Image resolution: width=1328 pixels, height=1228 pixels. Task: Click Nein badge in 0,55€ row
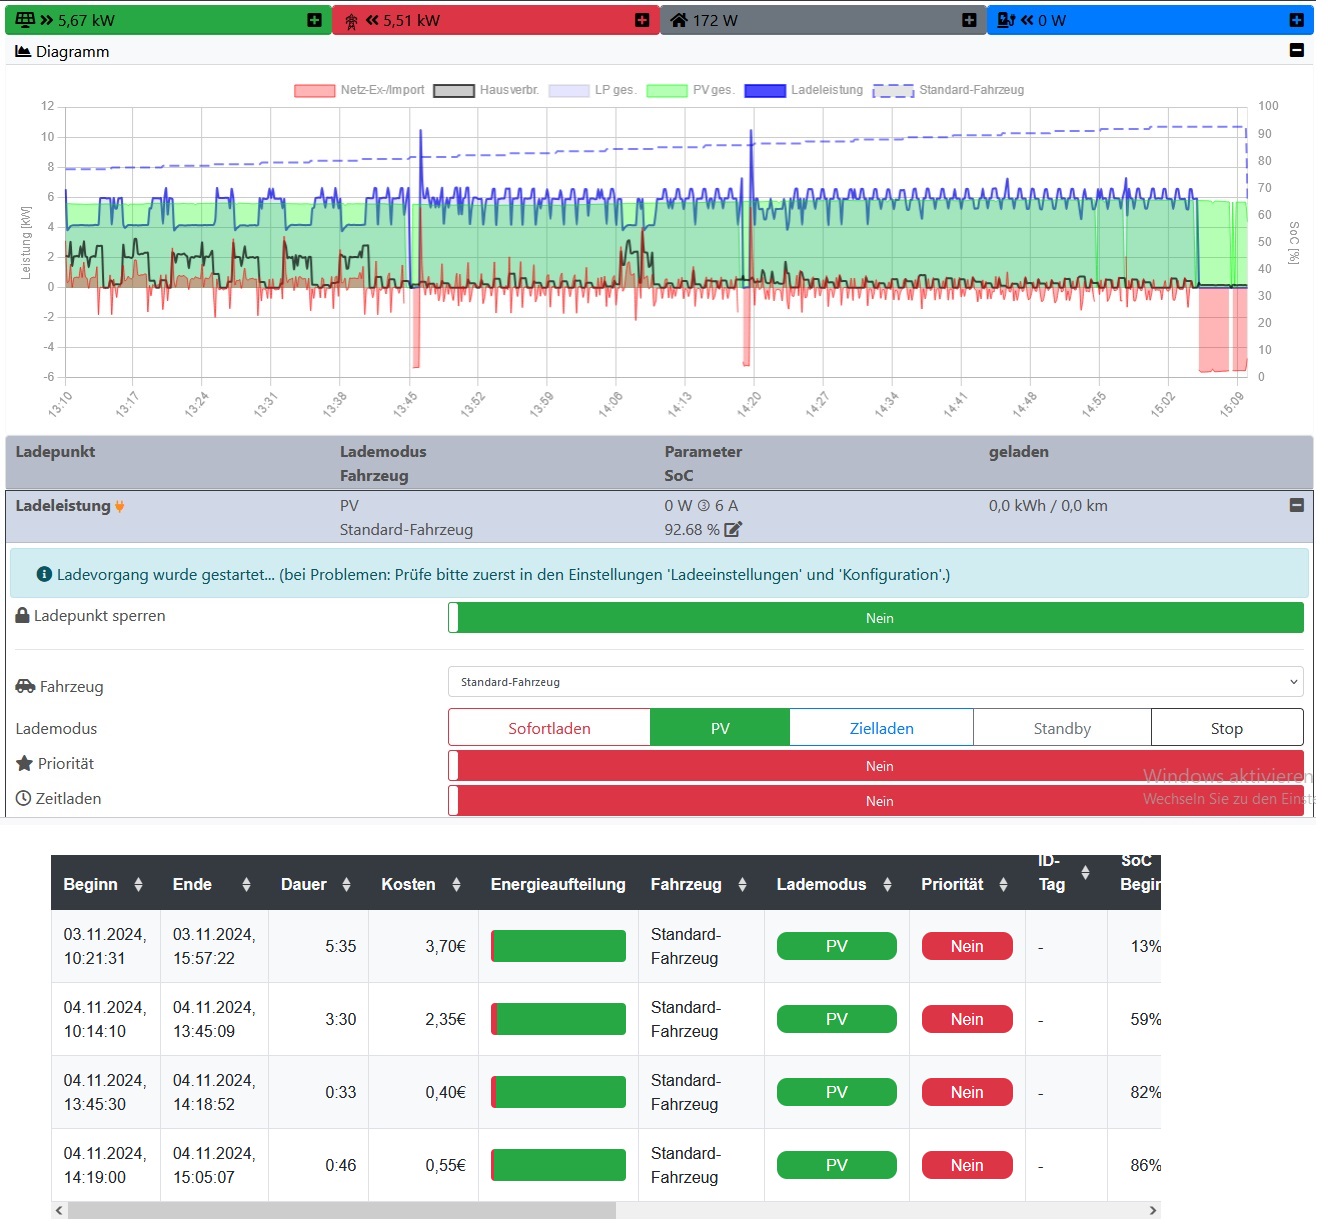[967, 1165]
